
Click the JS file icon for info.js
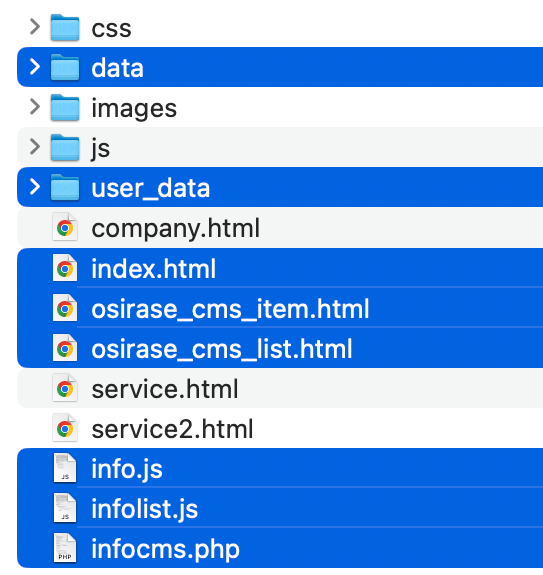click(65, 468)
